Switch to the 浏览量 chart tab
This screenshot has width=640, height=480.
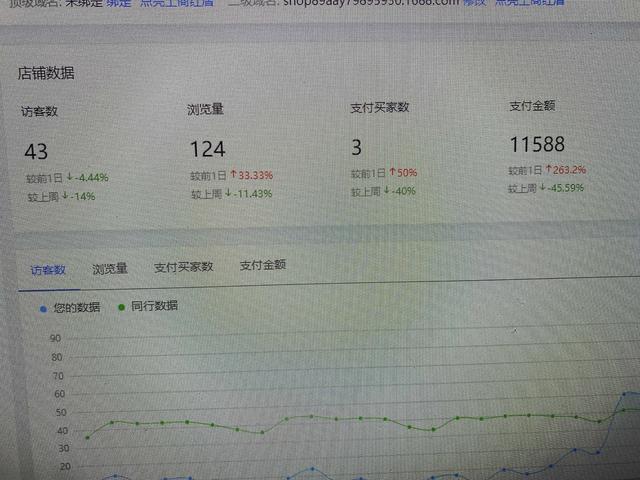point(110,269)
